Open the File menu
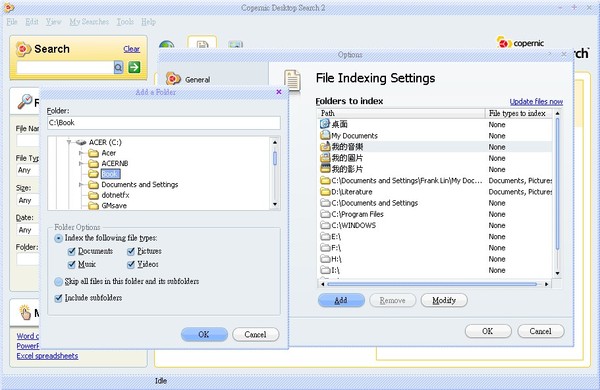Screen dimensions: 600x390 (12, 22)
